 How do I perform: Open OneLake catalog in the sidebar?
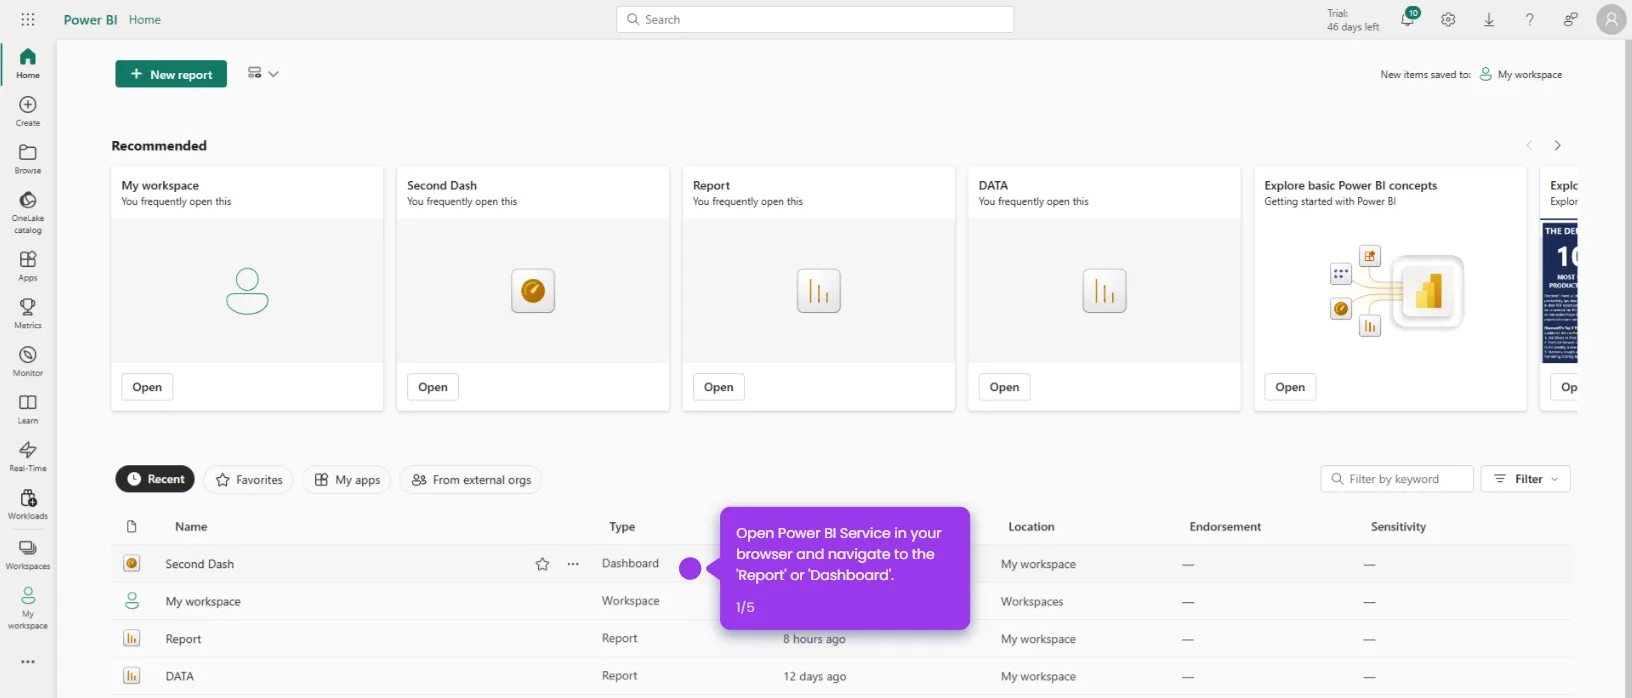(28, 212)
